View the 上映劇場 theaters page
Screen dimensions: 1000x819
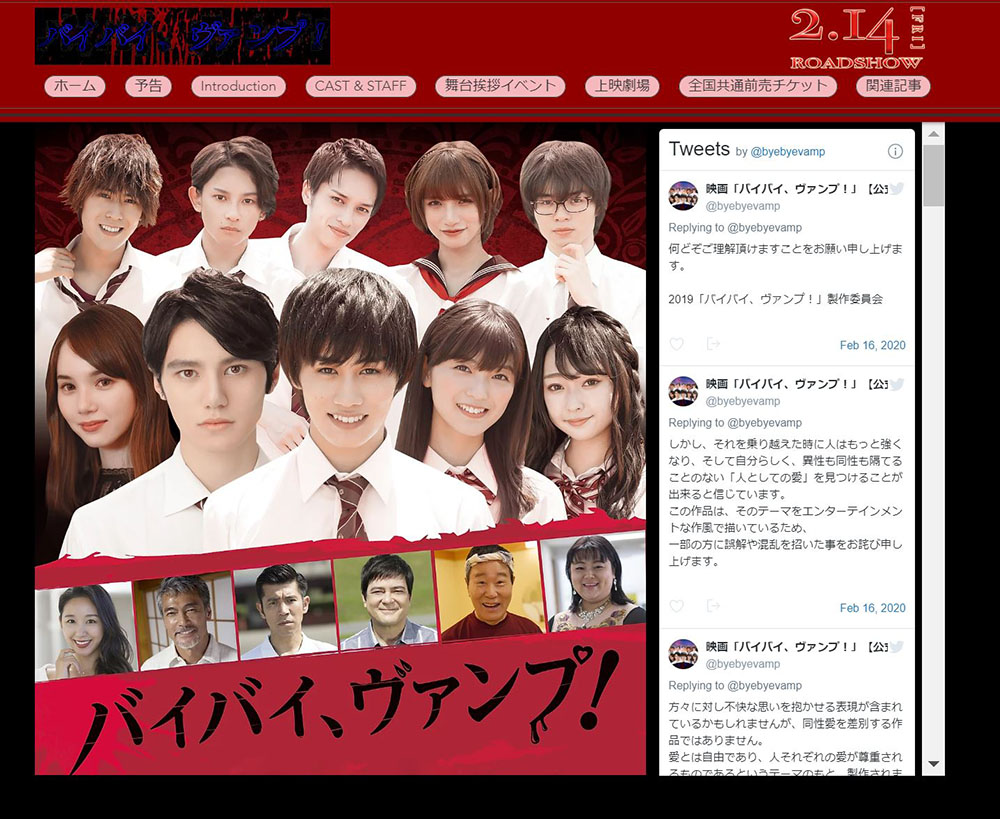click(x=622, y=86)
